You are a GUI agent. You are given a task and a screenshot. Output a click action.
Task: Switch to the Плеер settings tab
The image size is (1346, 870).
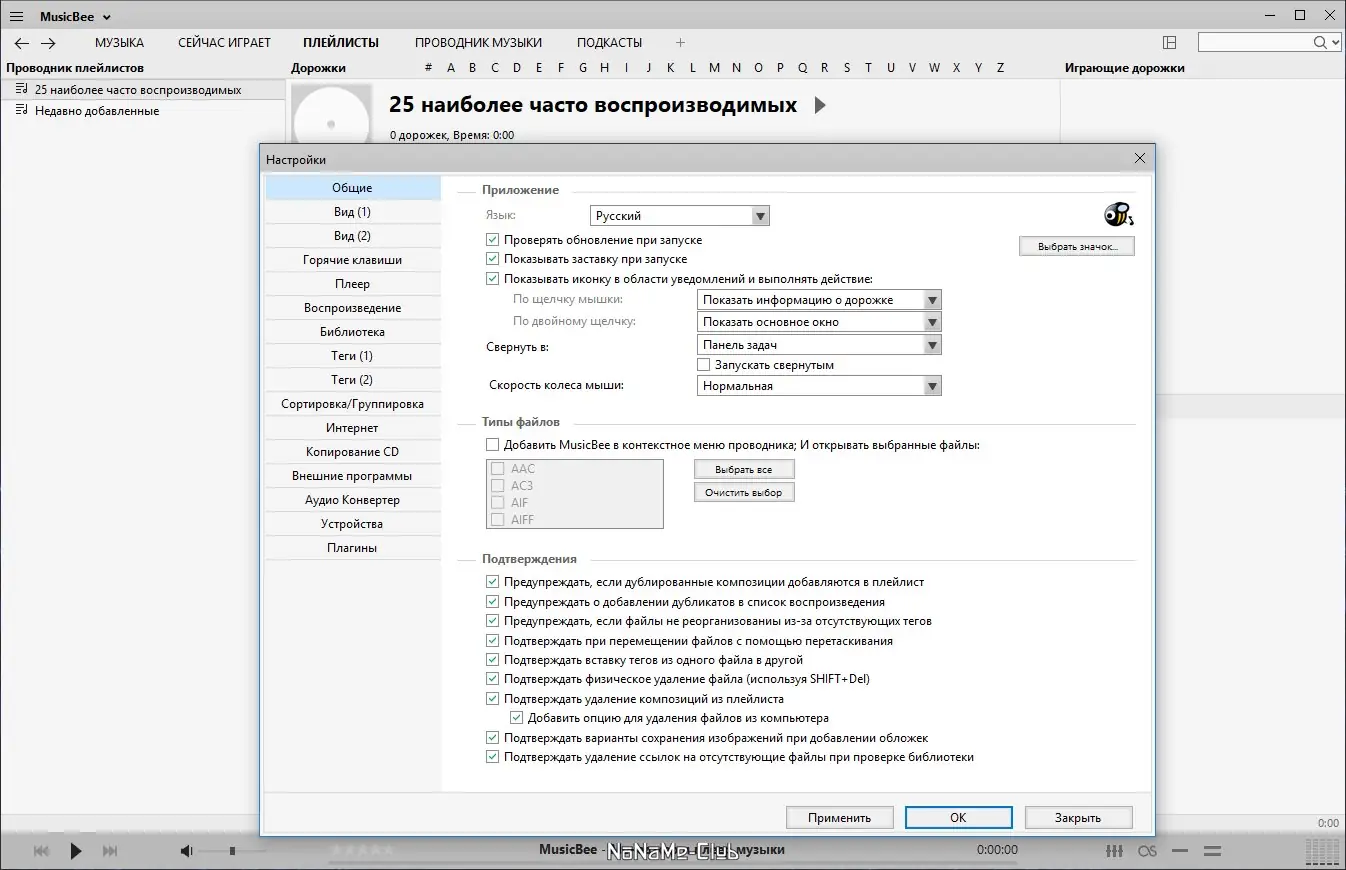tap(353, 284)
